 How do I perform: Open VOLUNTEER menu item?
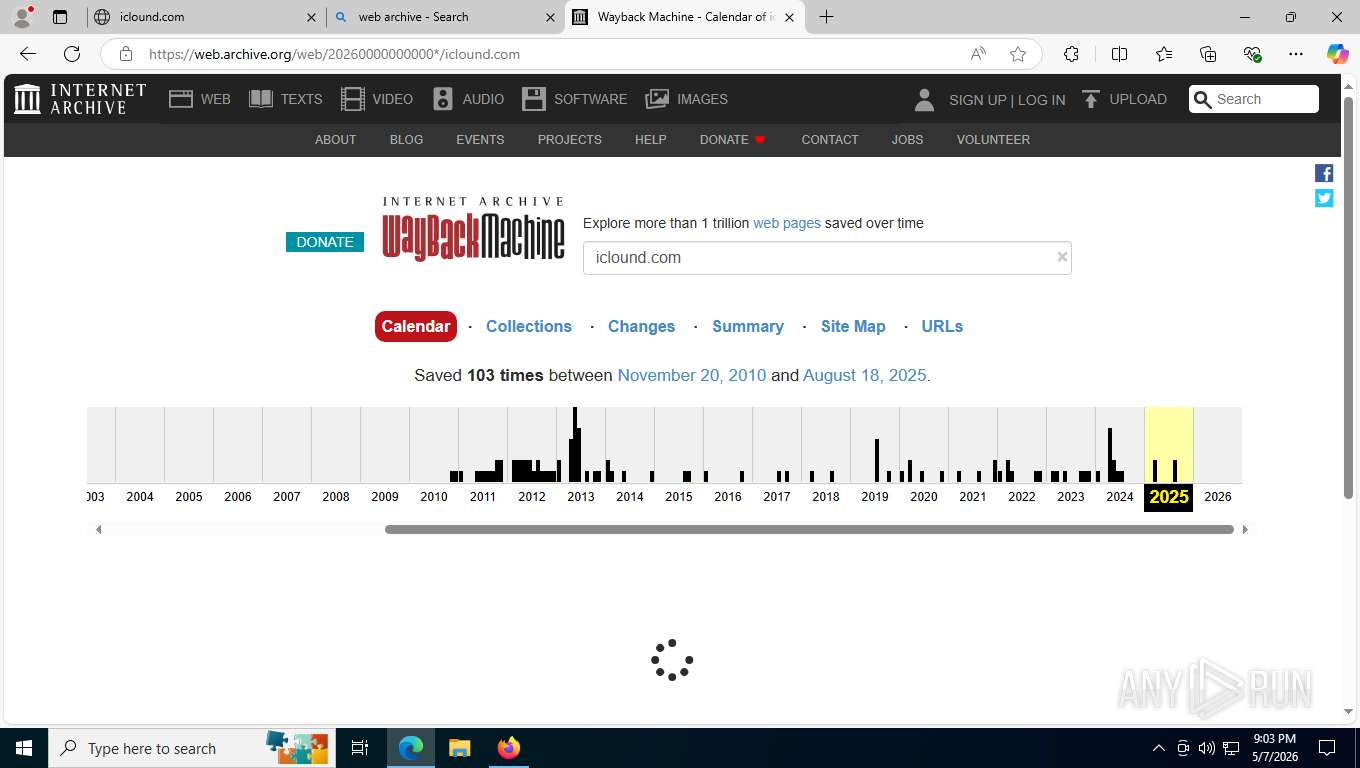[x=993, y=139]
